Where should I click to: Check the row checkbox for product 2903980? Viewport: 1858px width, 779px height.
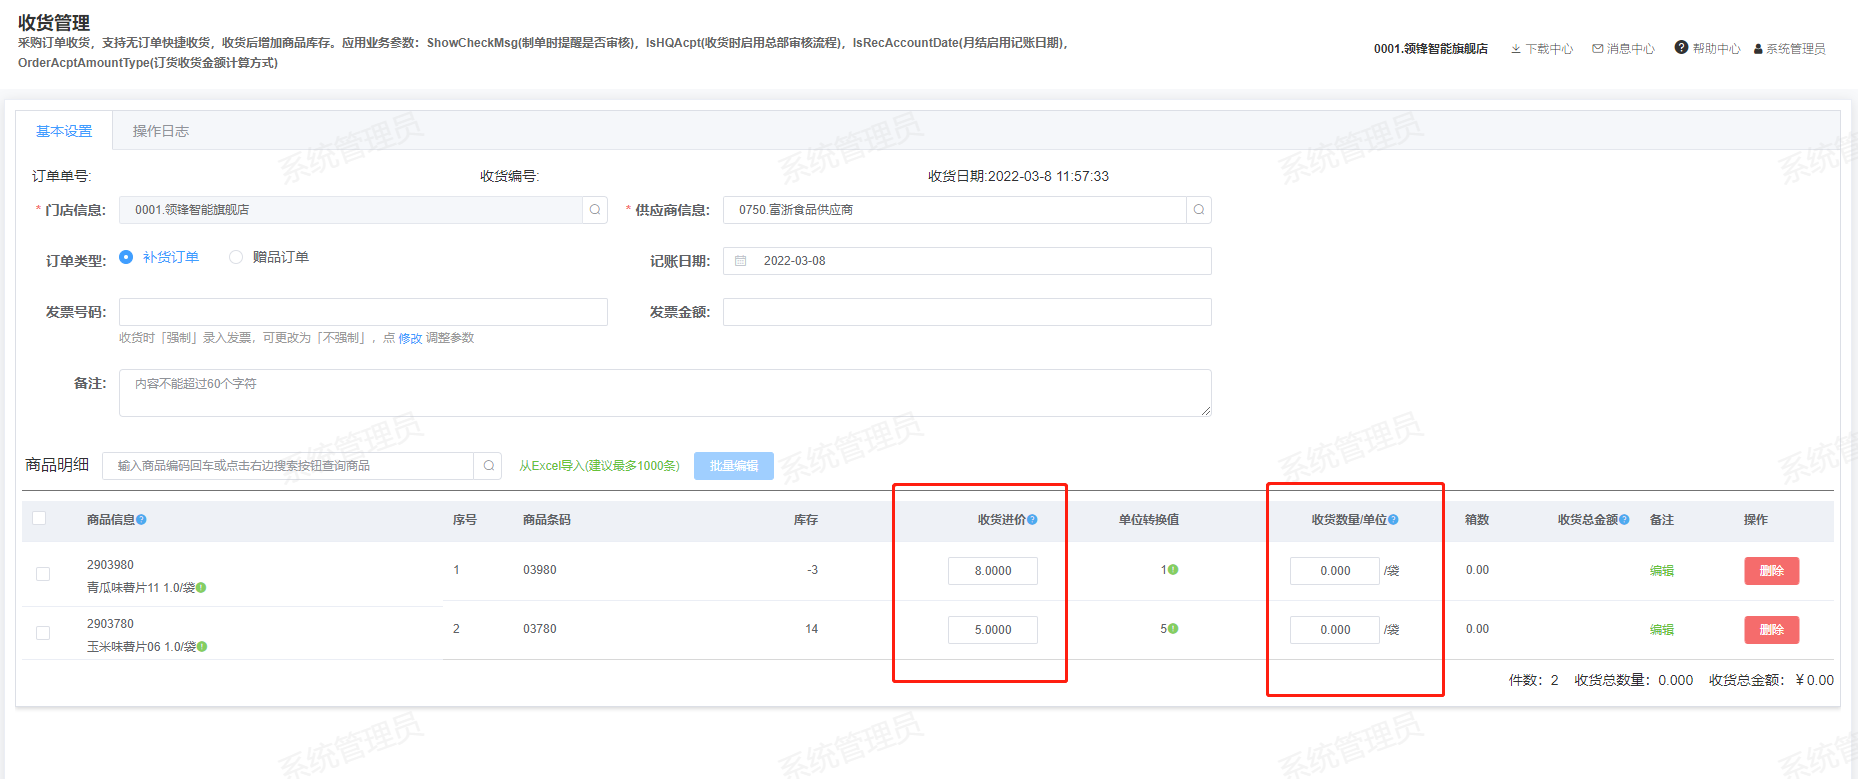[43, 574]
